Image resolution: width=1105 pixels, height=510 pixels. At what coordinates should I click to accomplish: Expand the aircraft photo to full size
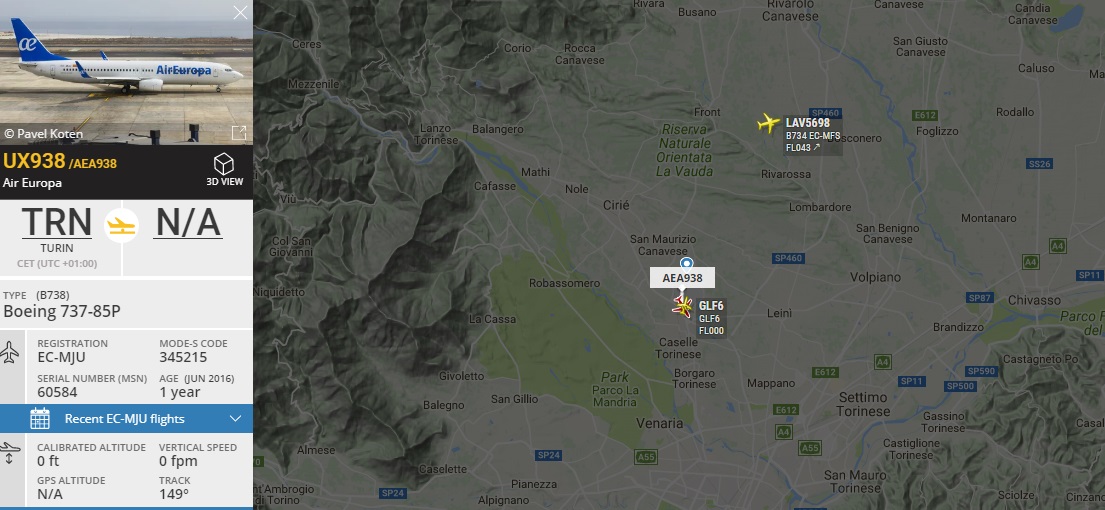click(x=239, y=132)
